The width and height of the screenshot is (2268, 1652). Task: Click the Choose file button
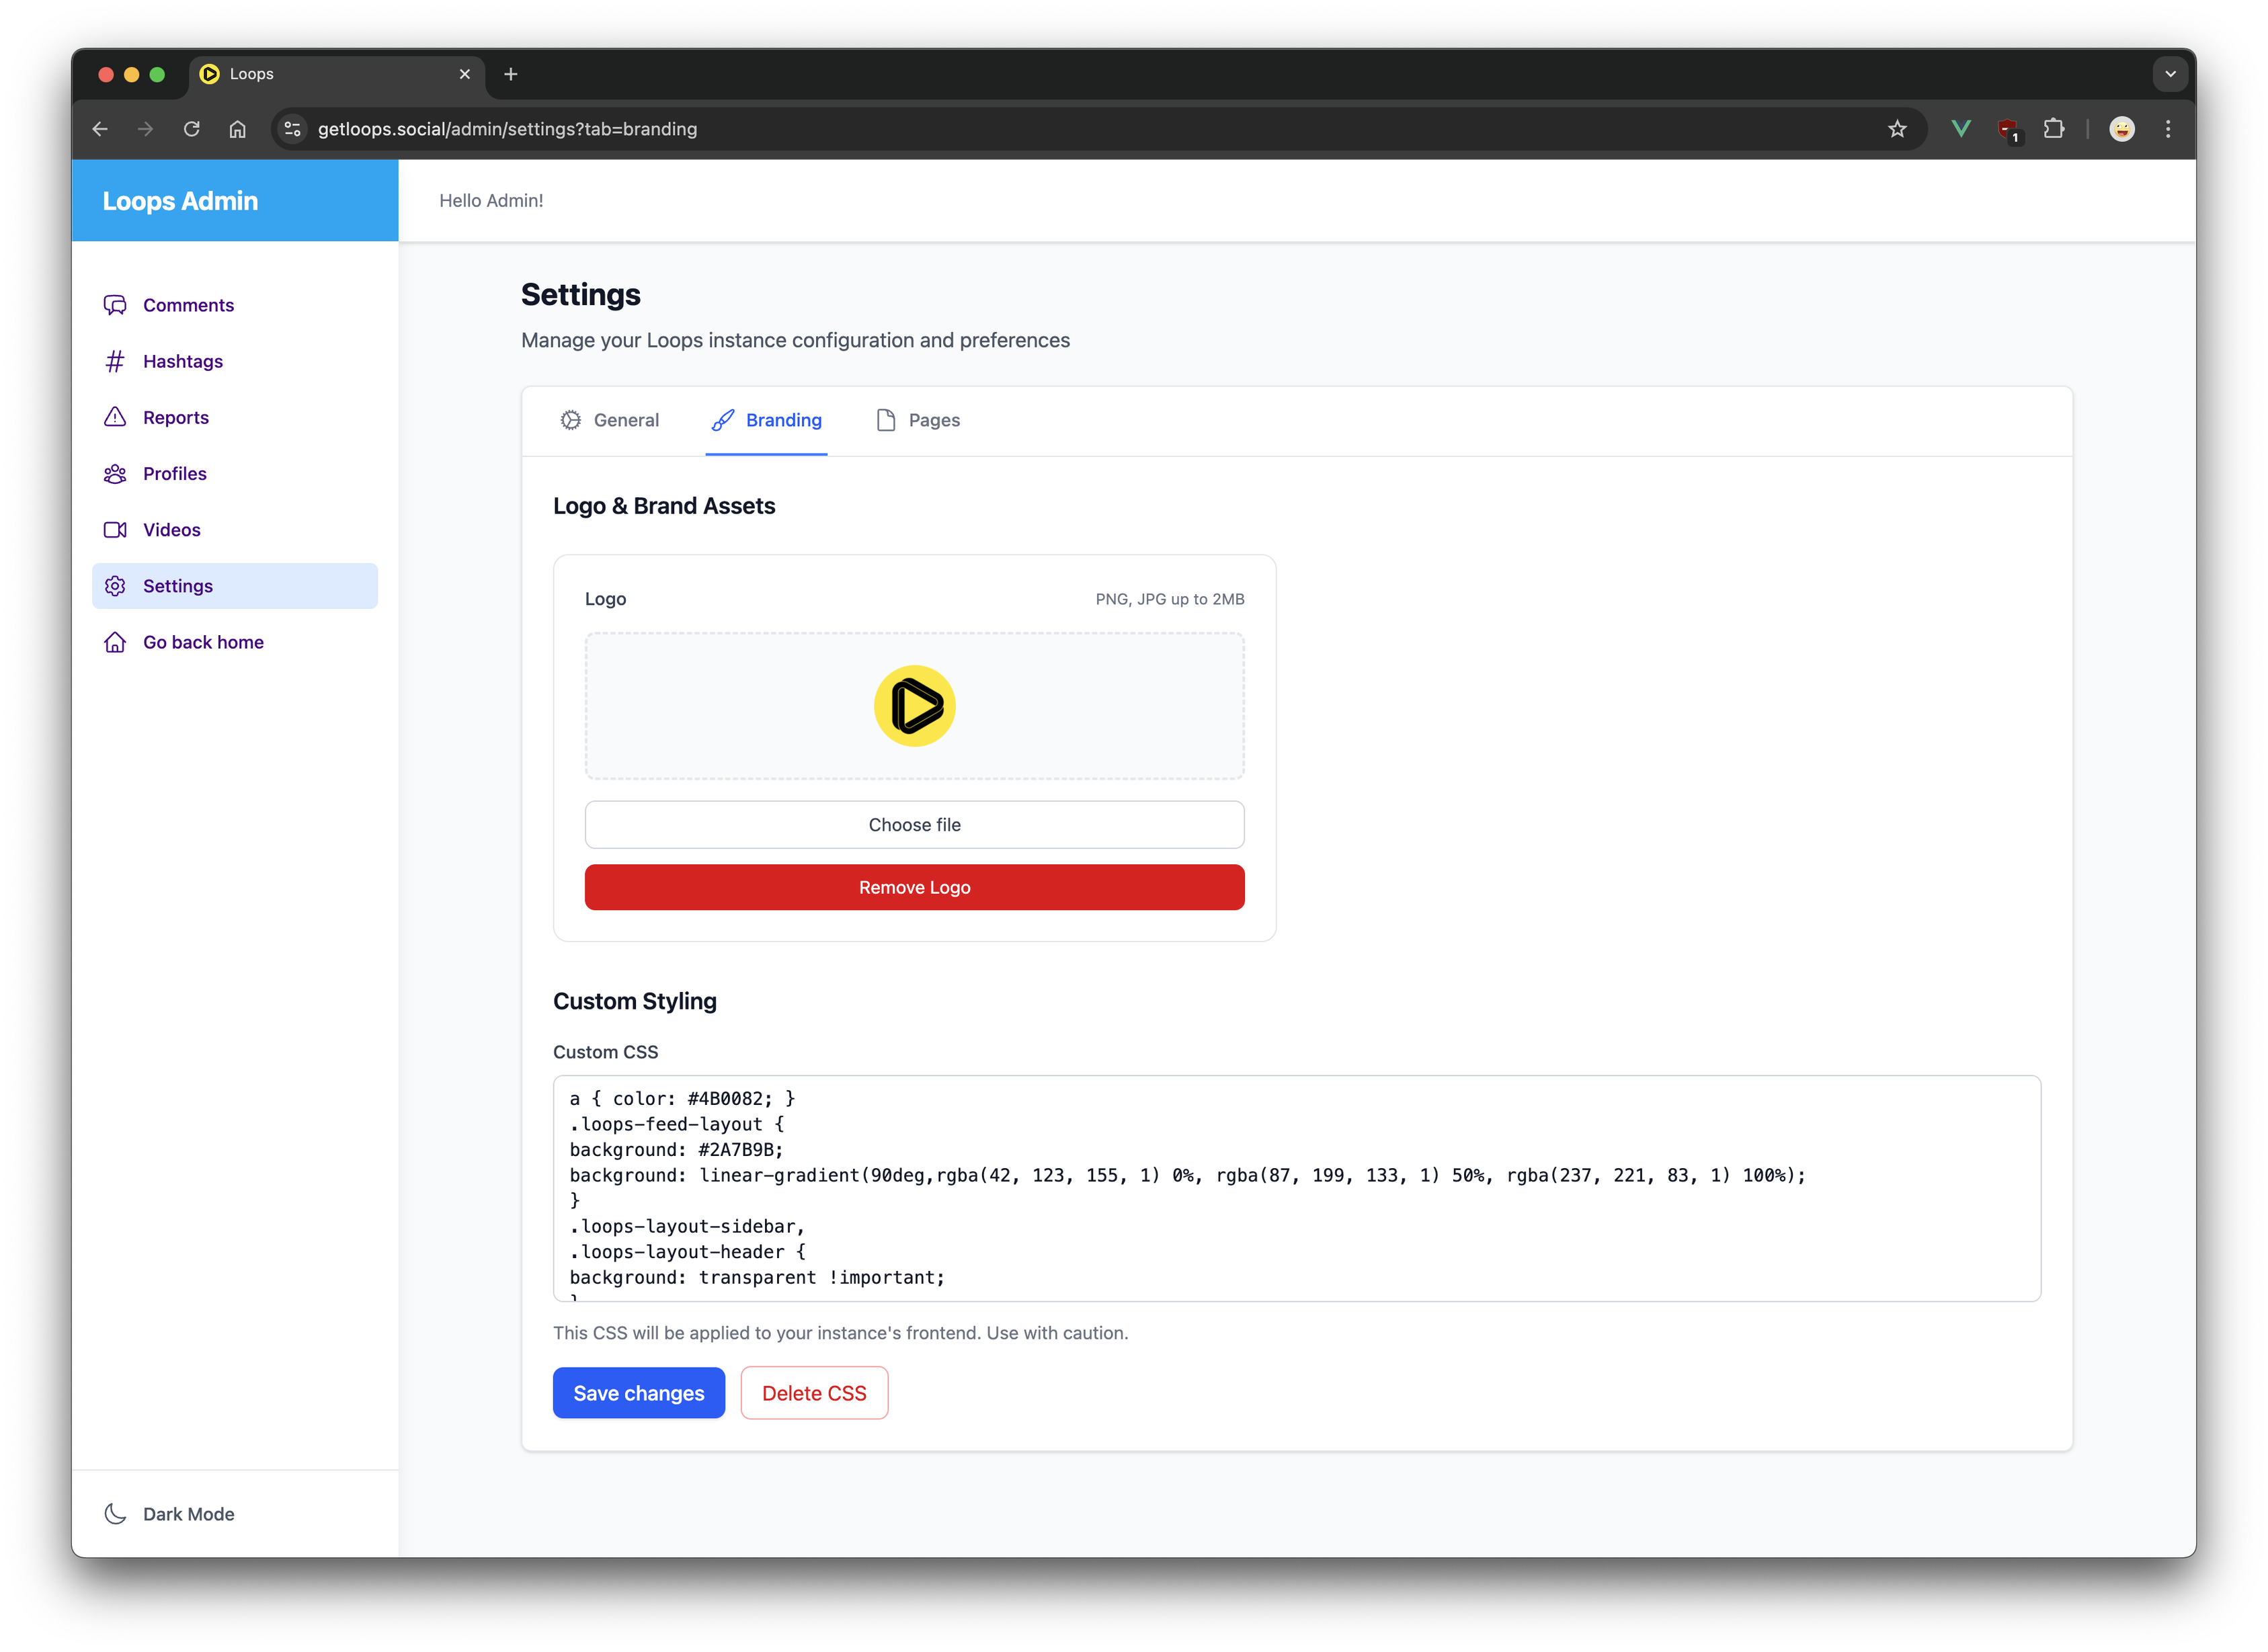point(915,825)
